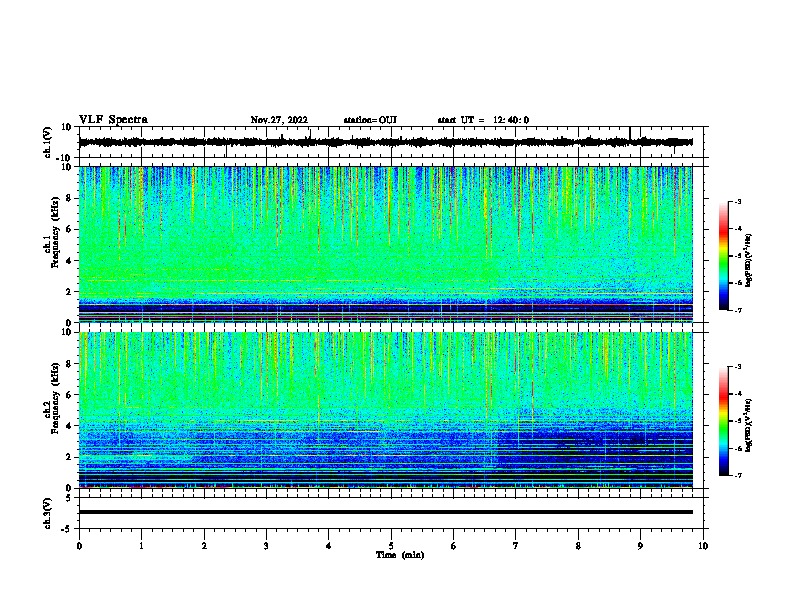Click inside the ch.1 spectrogram plot
Screen dimensions: 792x612
click(385, 244)
